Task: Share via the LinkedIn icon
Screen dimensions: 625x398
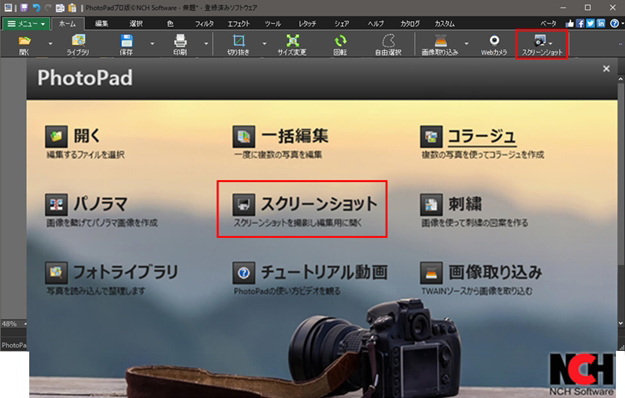Action: coord(601,24)
